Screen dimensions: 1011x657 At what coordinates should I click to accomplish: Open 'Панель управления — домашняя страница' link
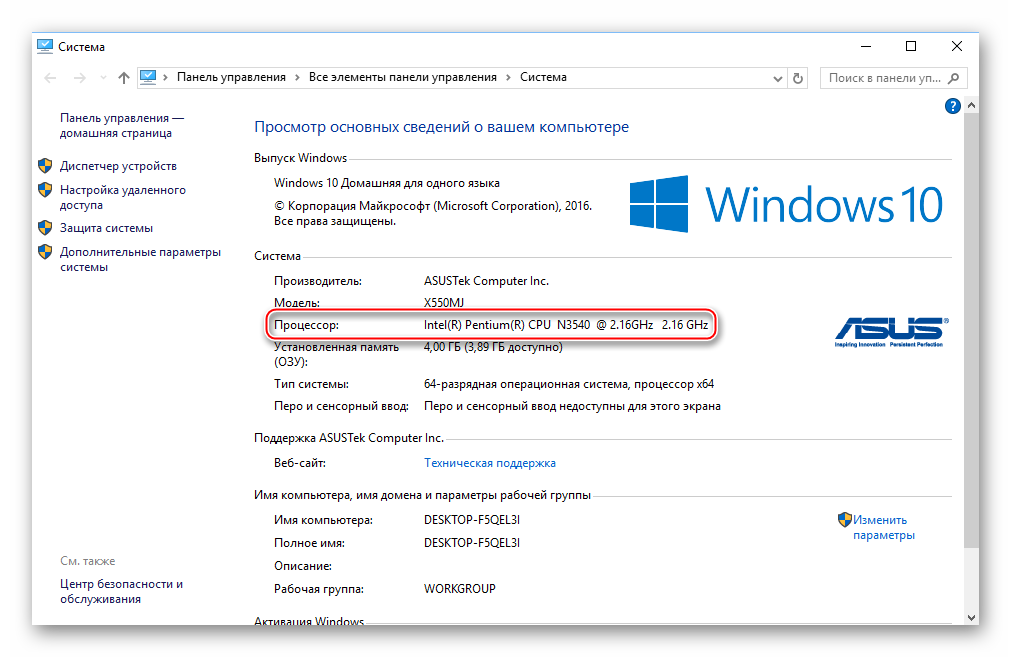(121, 126)
